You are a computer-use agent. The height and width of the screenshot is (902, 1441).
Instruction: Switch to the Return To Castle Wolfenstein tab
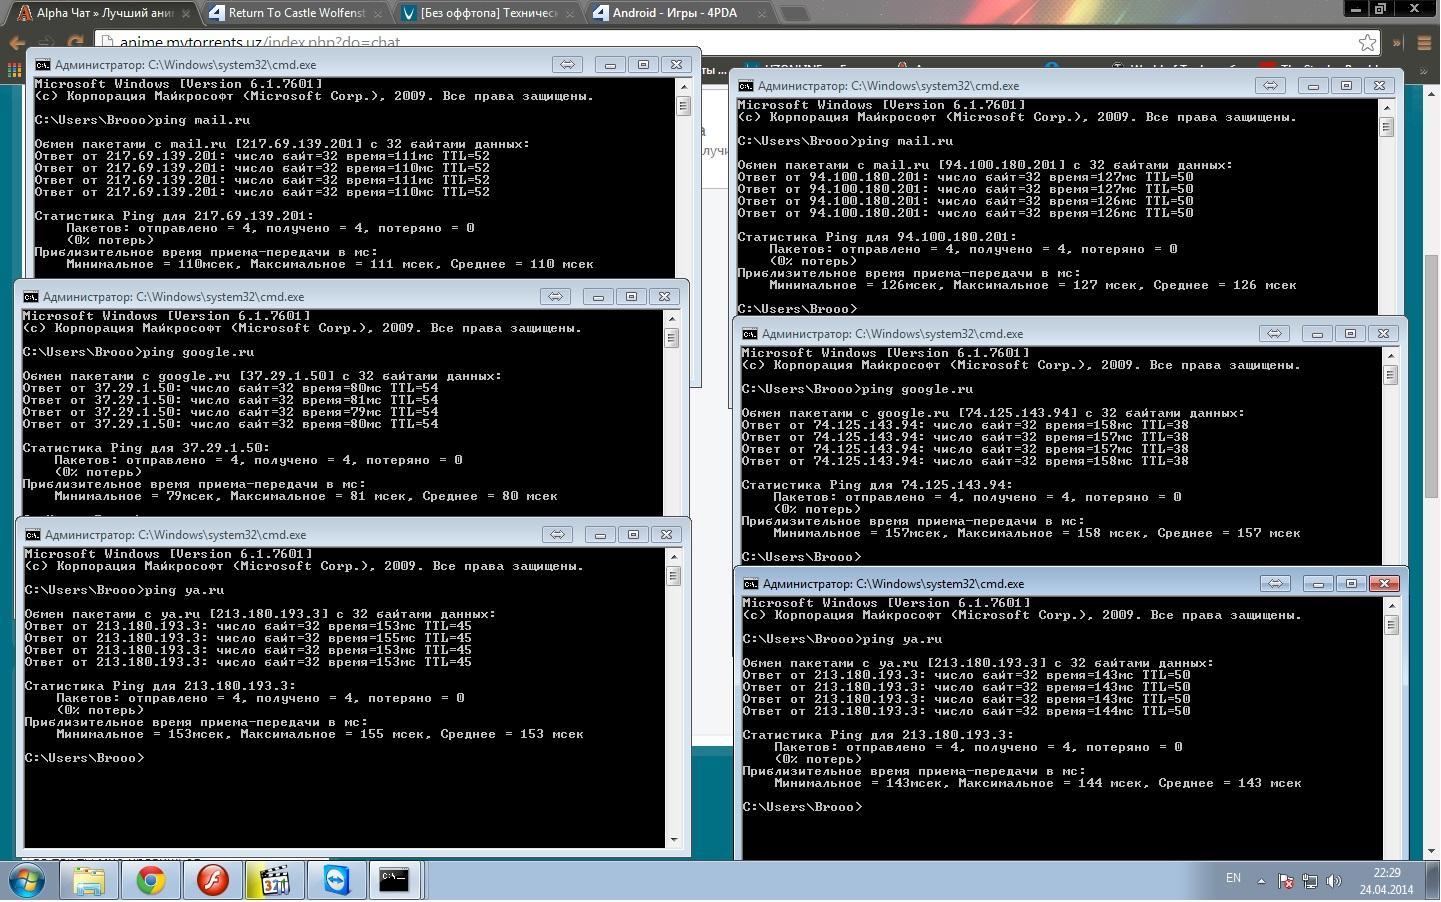[x=296, y=13]
